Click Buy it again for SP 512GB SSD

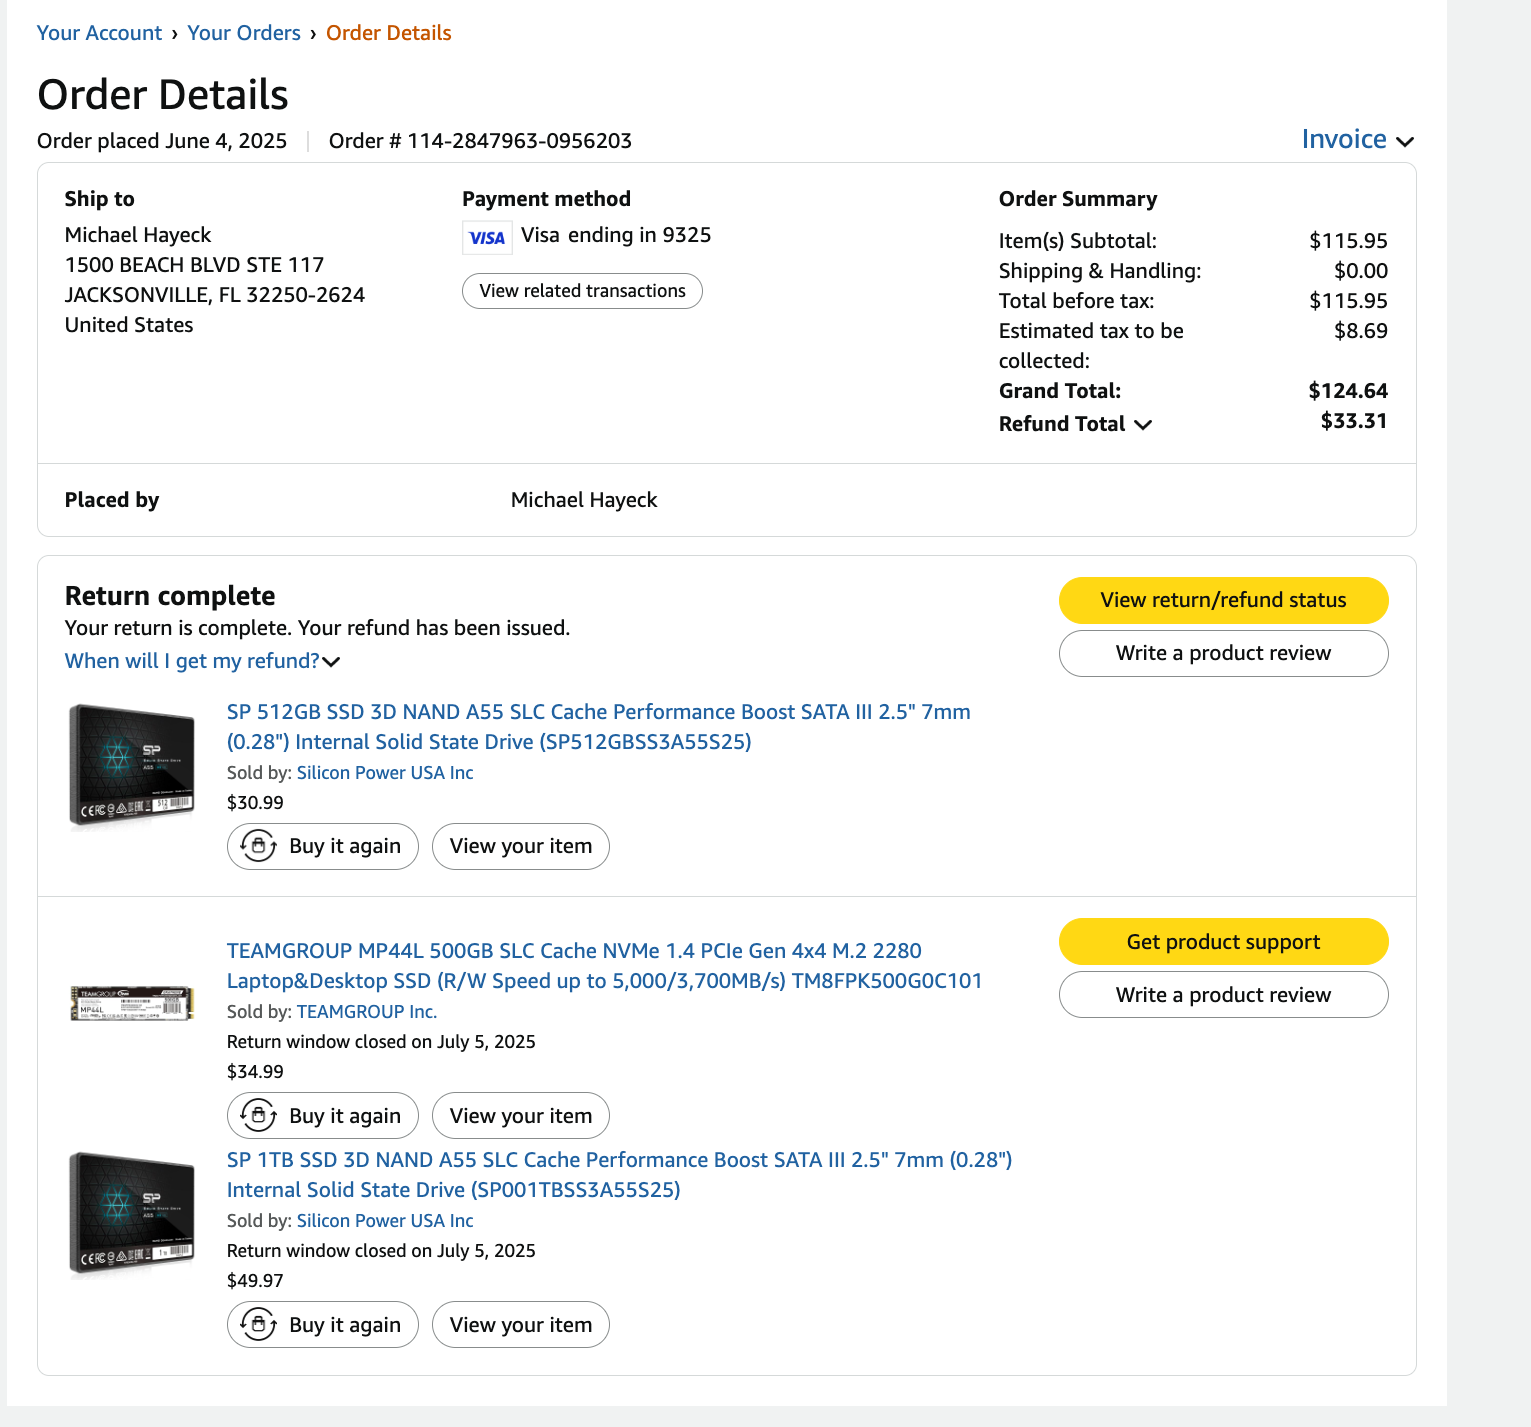tap(323, 846)
